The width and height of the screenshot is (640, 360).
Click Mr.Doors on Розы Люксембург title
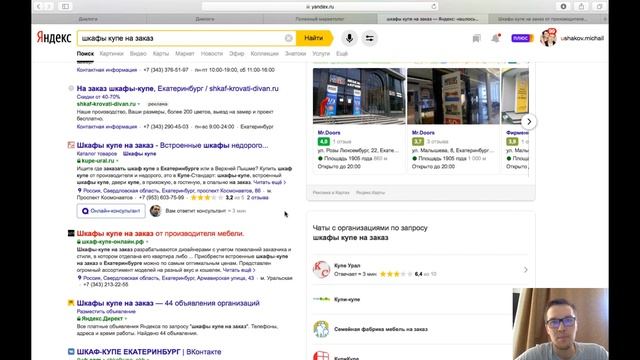click(x=329, y=133)
